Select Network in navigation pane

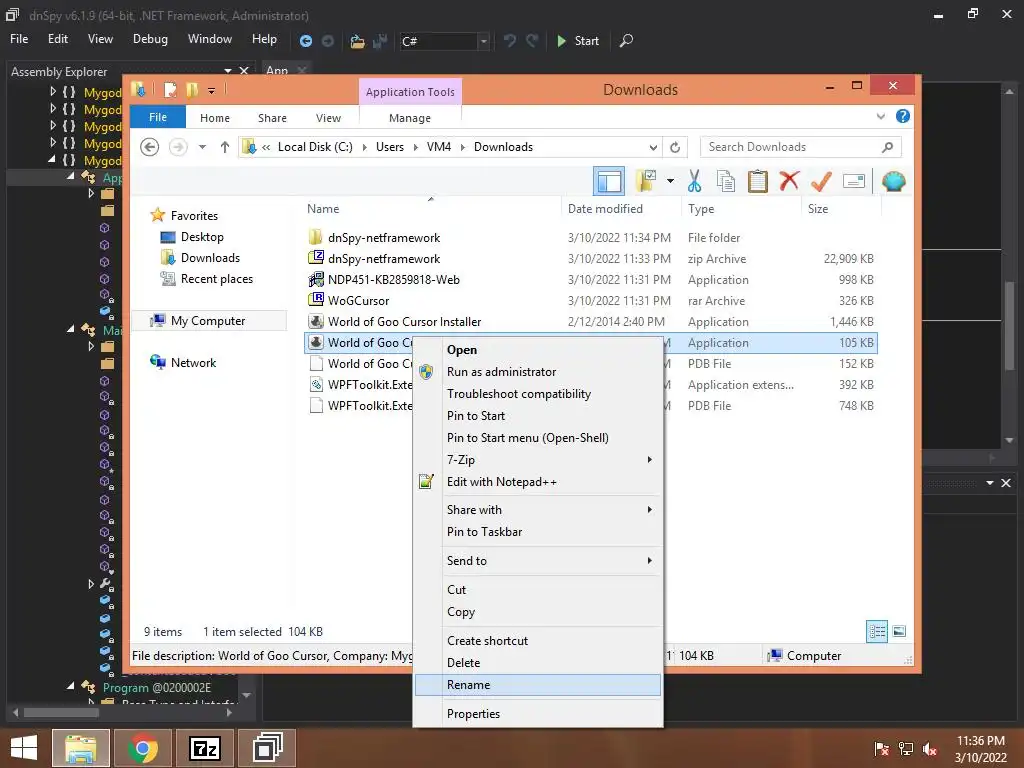click(x=193, y=362)
